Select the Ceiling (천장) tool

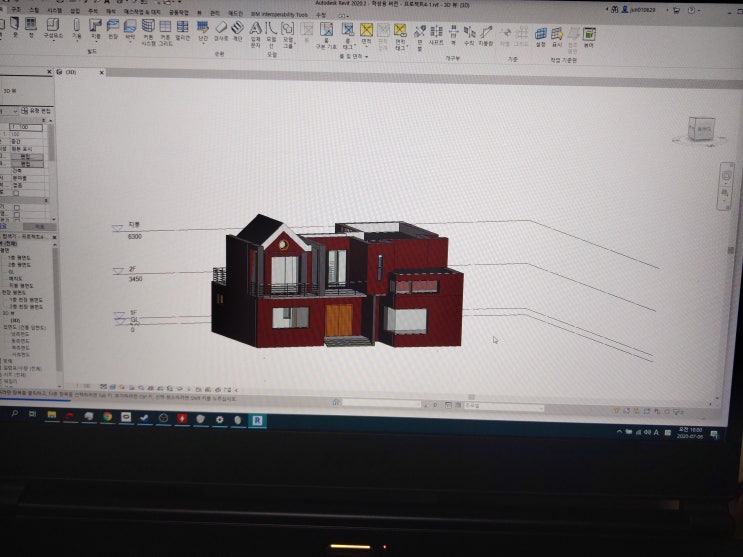(113, 29)
